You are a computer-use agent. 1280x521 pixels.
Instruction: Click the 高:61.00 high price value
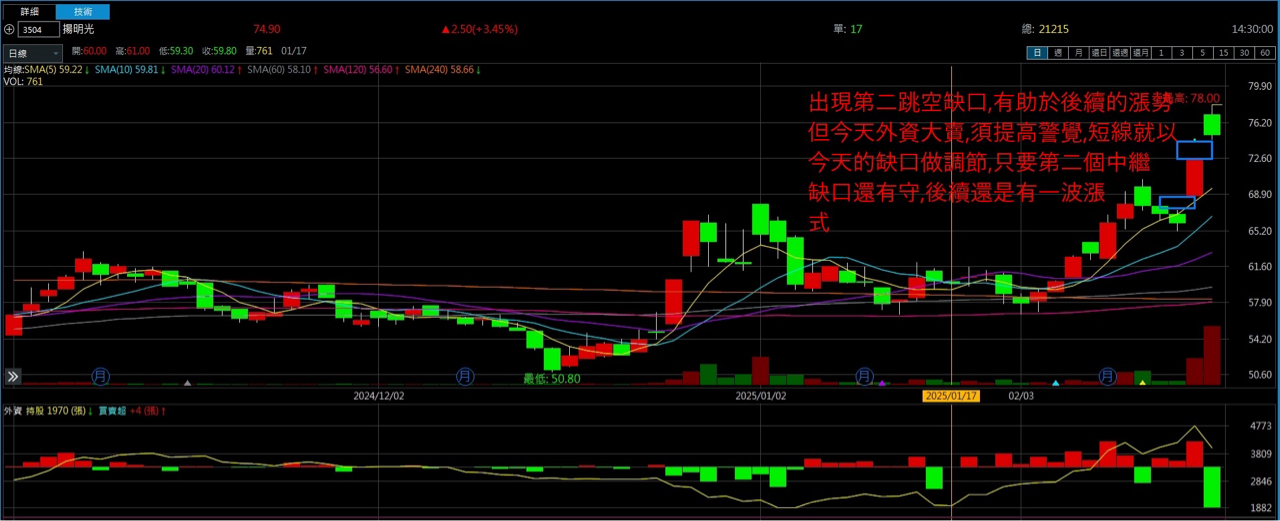pos(132,51)
